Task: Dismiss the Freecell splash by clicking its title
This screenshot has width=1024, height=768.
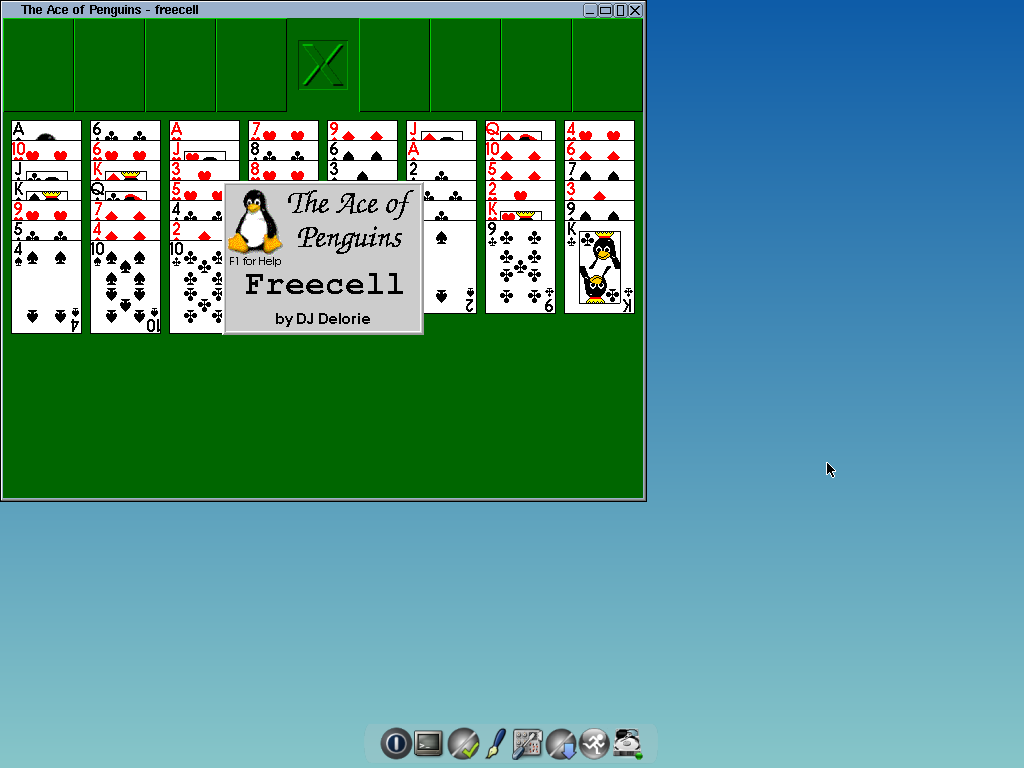Action: tap(324, 284)
